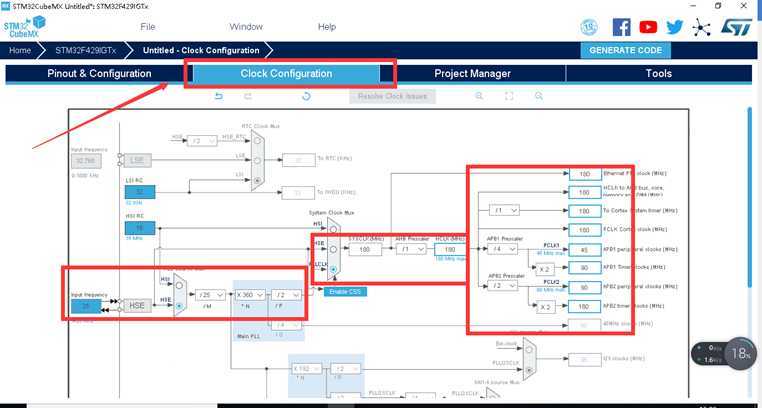
Task: Zoom out of the clock tree
Action: [538, 96]
